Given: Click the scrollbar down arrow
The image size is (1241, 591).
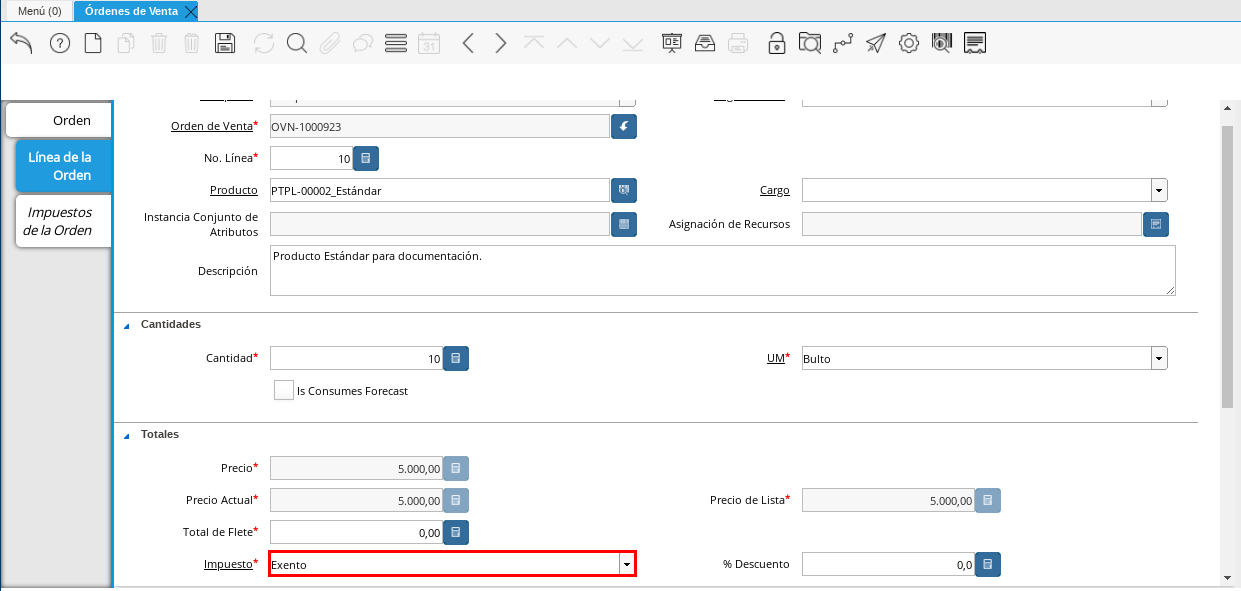Looking at the screenshot, I should (x=1227, y=578).
